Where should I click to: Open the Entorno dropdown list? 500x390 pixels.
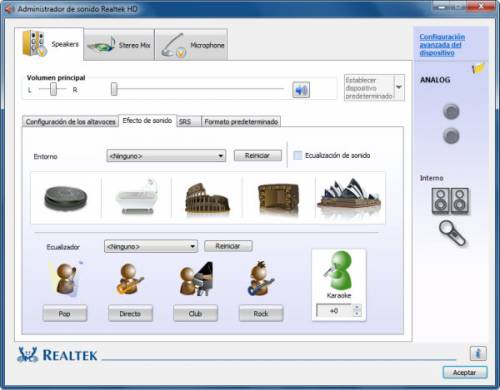point(166,156)
